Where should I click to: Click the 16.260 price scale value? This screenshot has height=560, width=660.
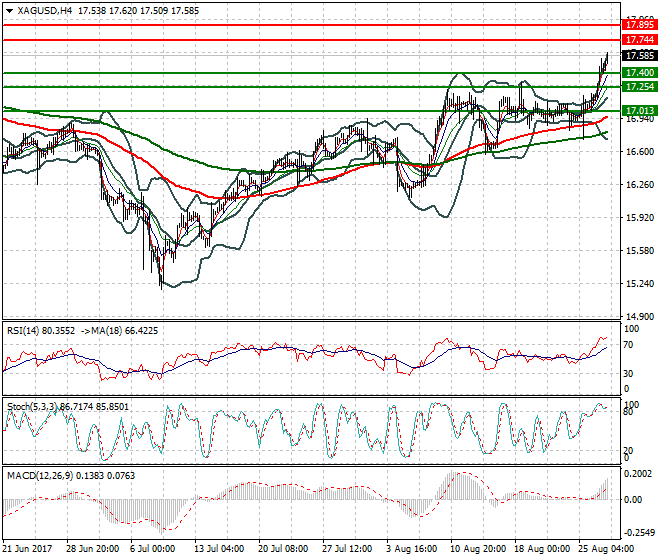(640, 185)
